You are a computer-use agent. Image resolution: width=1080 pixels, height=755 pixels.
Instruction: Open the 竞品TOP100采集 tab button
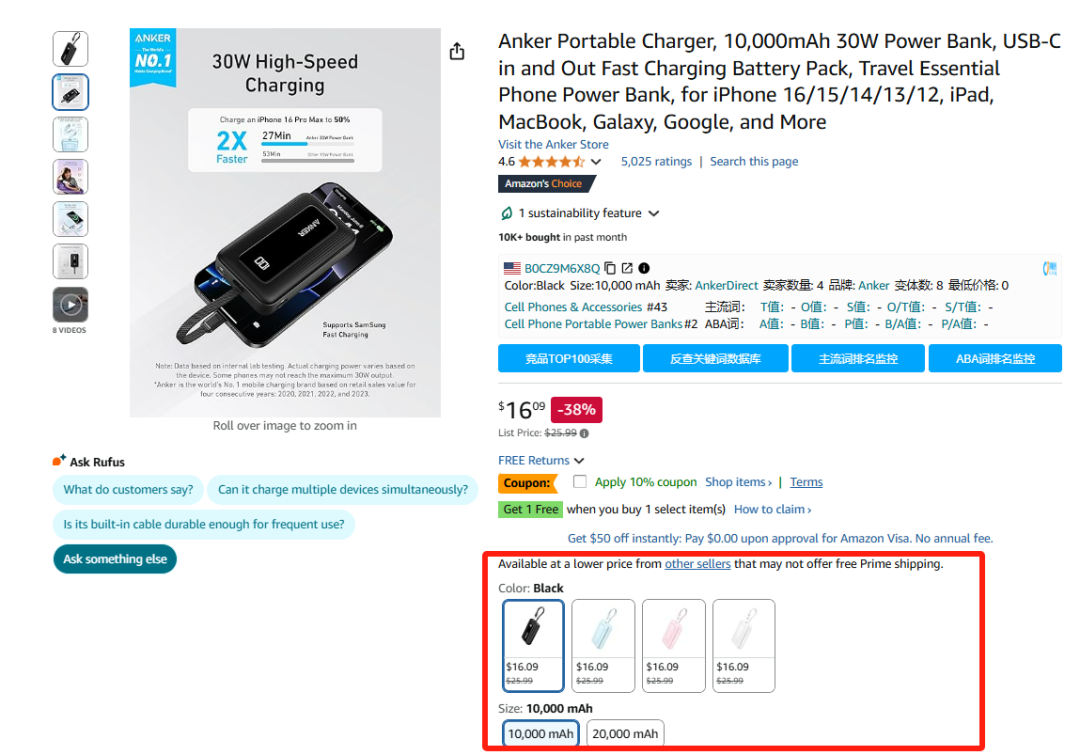pyautogui.click(x=568, y=358)
